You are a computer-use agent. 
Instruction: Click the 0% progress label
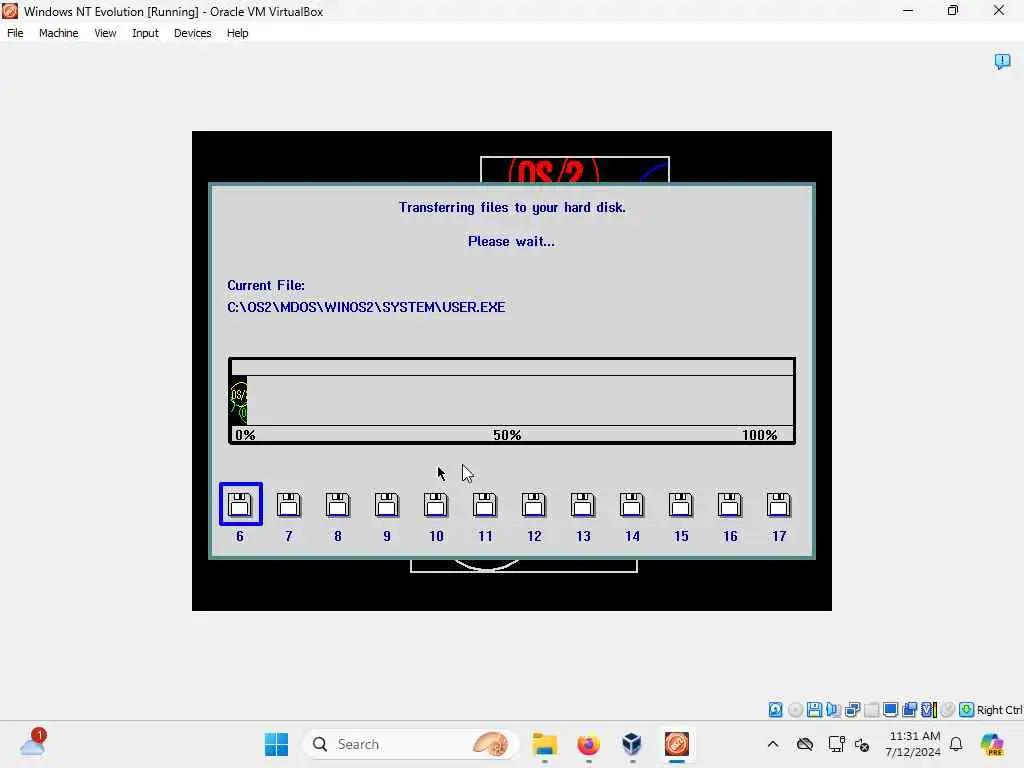245,435
